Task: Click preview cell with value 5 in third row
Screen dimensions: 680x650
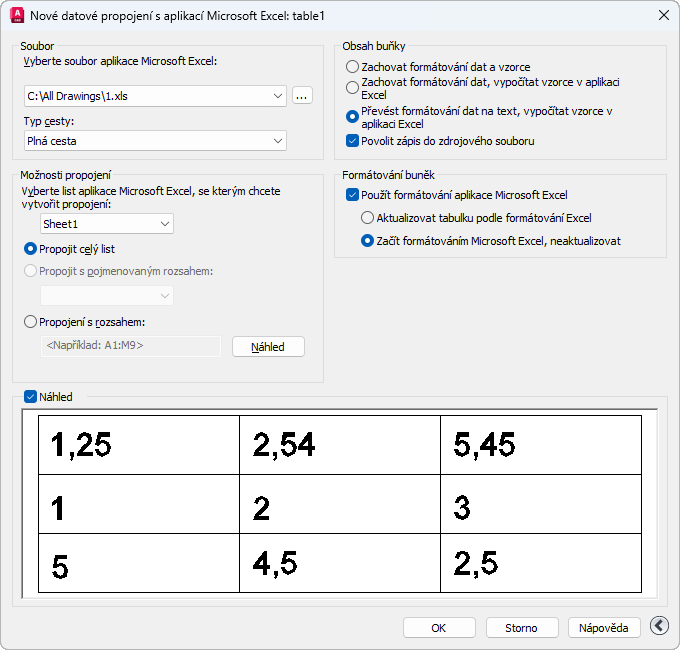Action: click(139, 563)
